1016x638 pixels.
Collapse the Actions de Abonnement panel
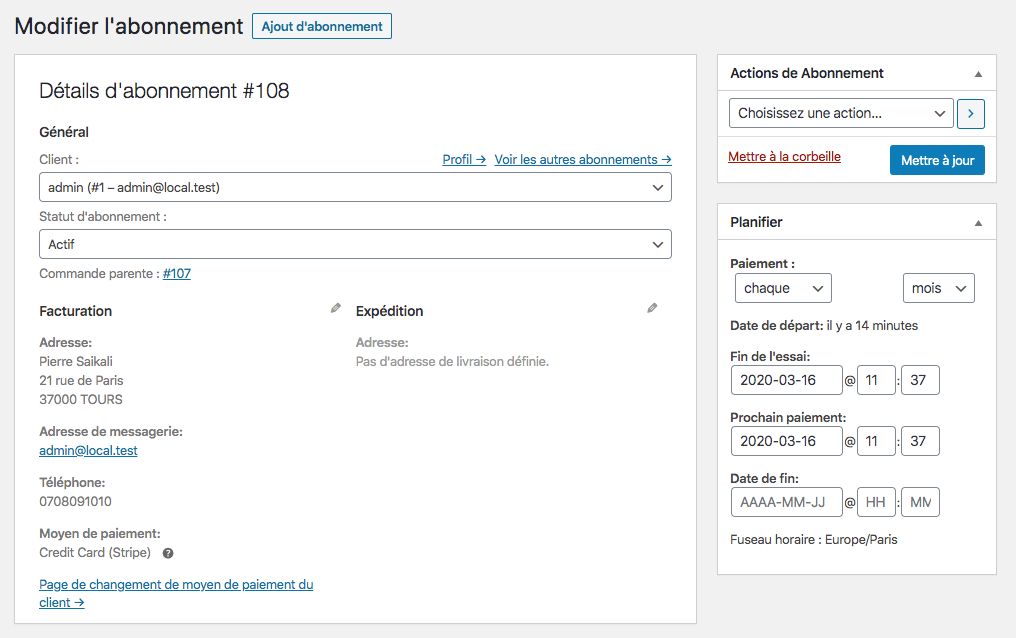click(978, 72)
